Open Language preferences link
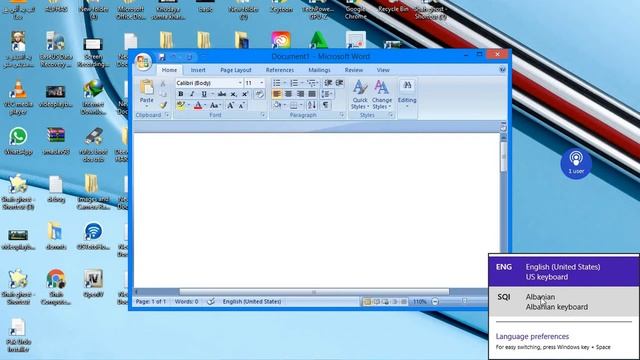Image resolution: width=640 pixels, height=360 pixels. point(532,336)
